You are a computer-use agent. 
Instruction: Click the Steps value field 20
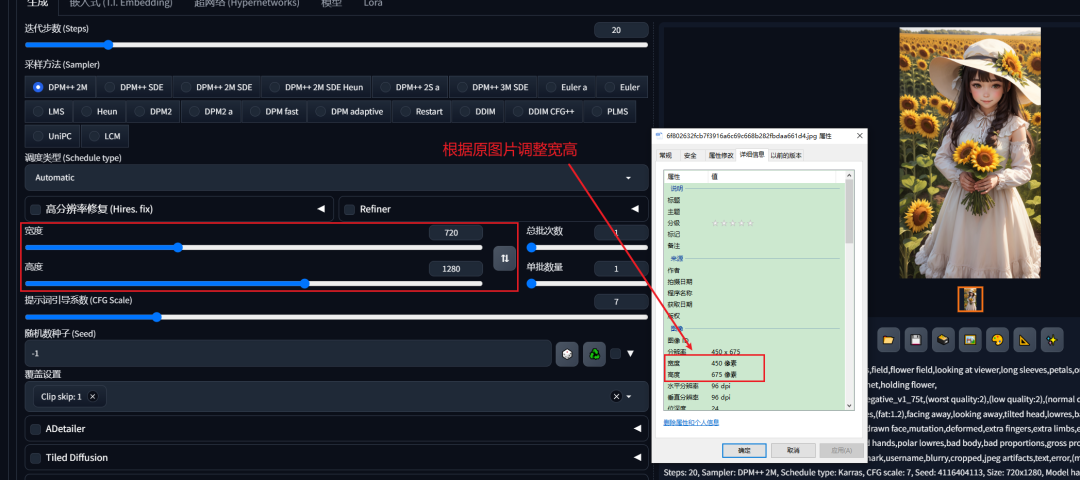tap(621, 30)
